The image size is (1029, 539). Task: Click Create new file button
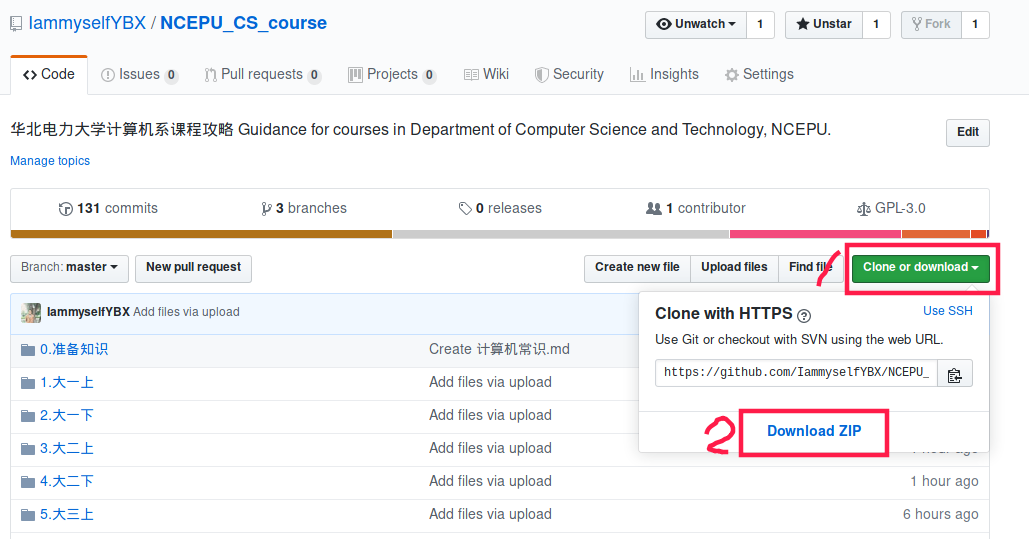(x=637, y=269)
